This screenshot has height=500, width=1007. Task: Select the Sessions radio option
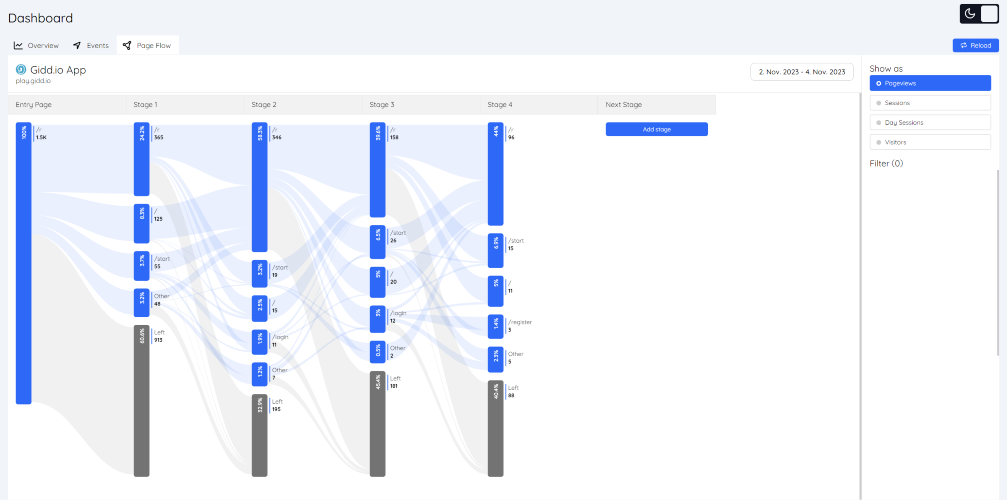point(930,103)
